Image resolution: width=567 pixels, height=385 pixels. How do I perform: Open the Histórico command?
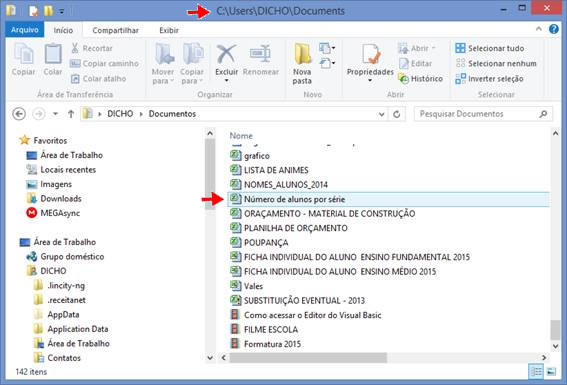(420, 78)
